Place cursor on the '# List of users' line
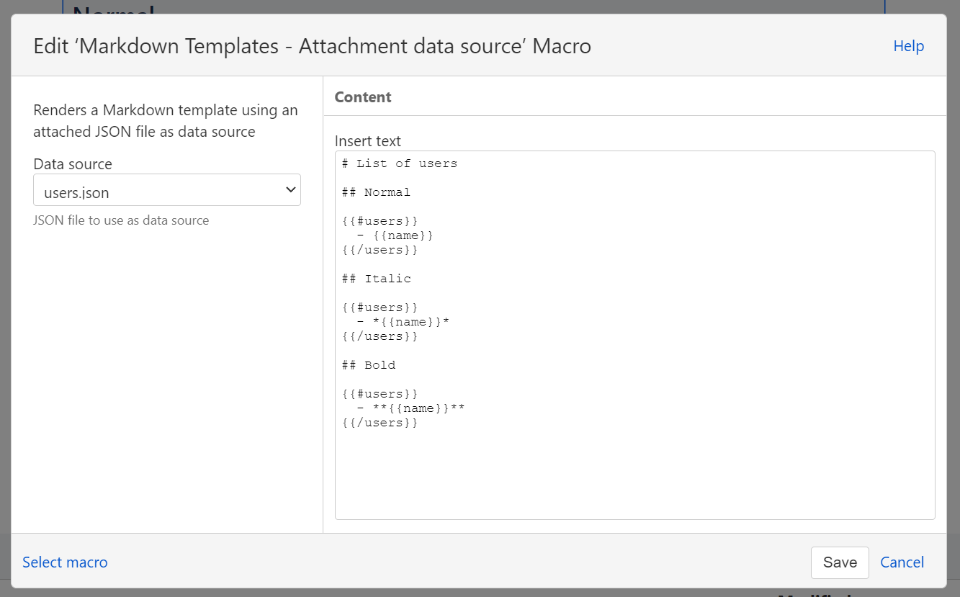 click(399, 162)
